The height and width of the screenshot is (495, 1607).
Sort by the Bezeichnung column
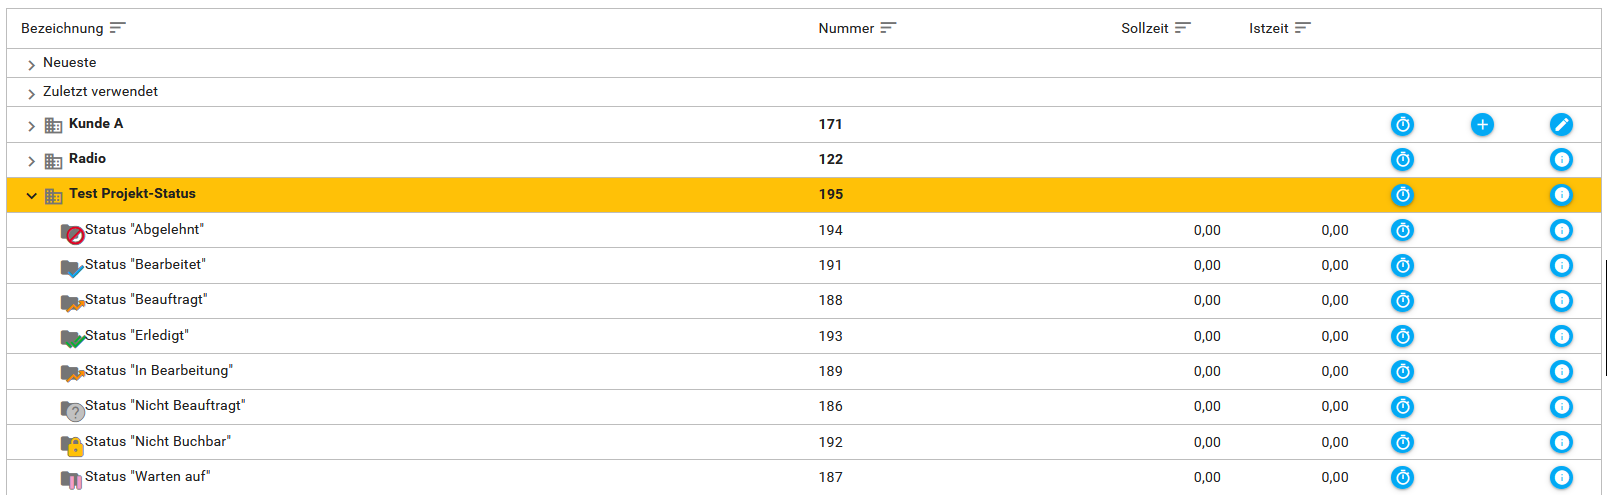(62, 28)
